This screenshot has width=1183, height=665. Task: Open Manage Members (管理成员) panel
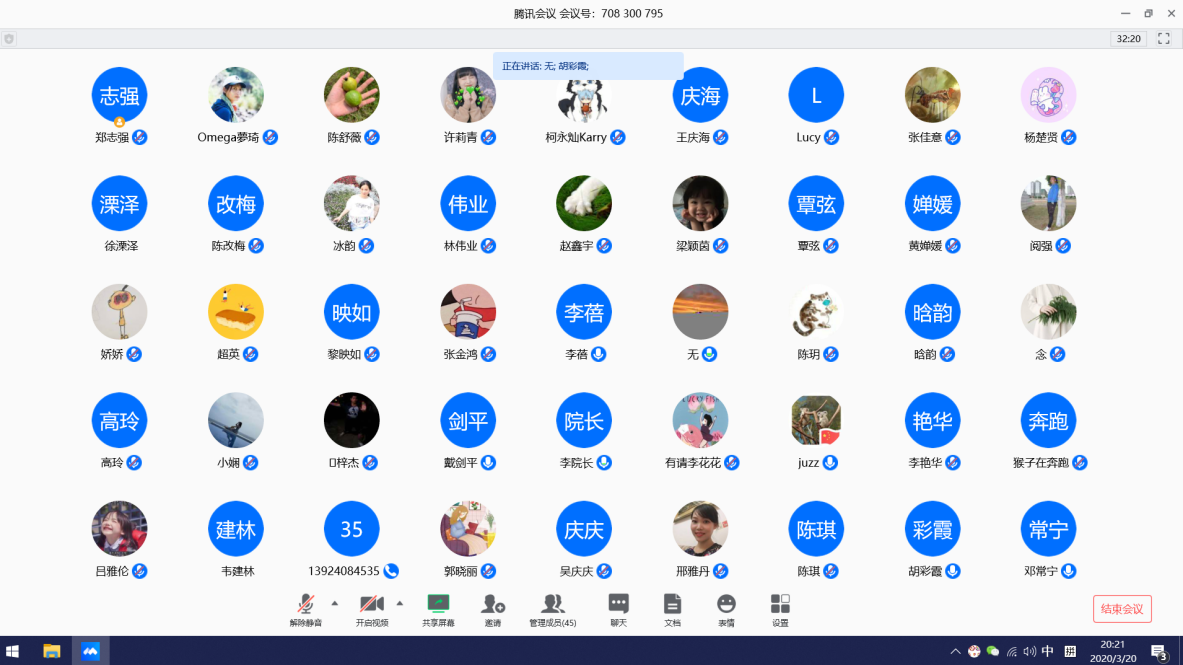(552, 604)
